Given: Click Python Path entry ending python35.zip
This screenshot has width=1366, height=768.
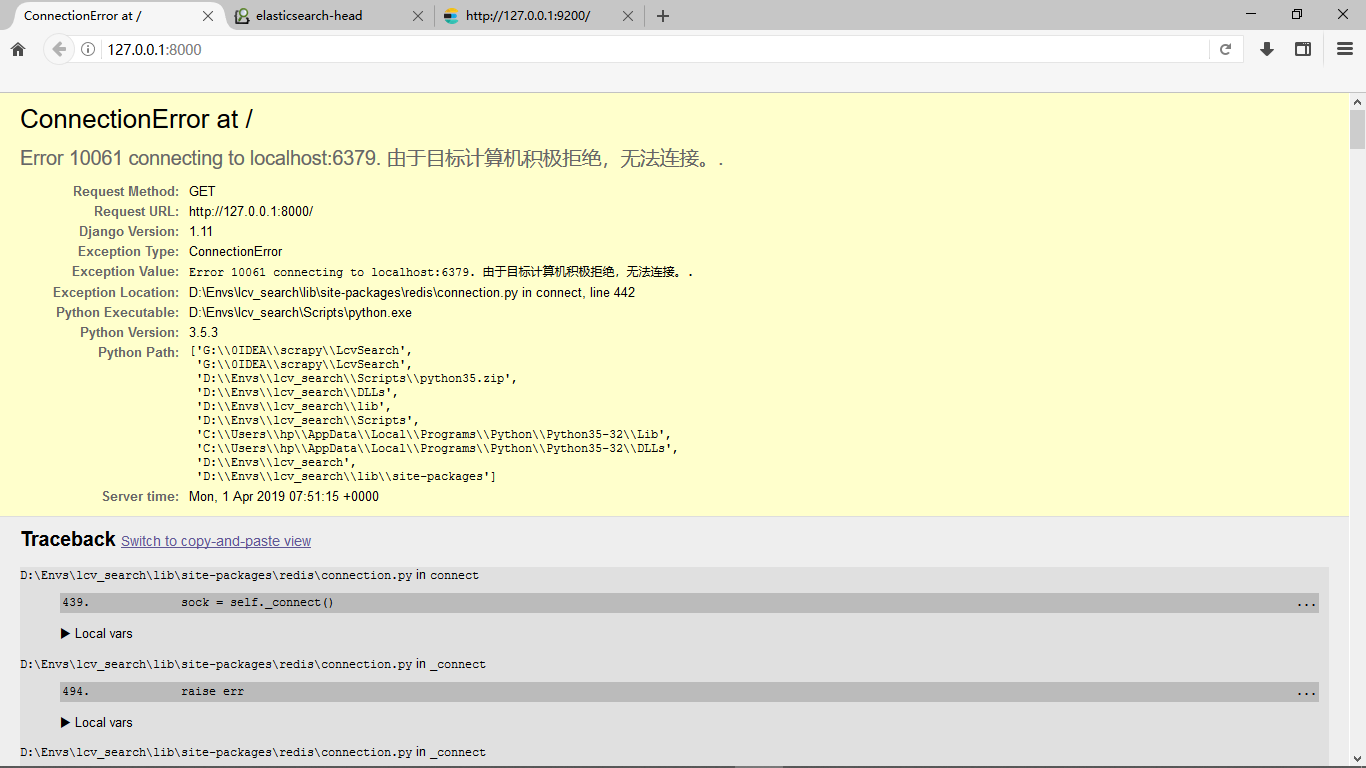Looking at the screenshot, I should 356,378.
